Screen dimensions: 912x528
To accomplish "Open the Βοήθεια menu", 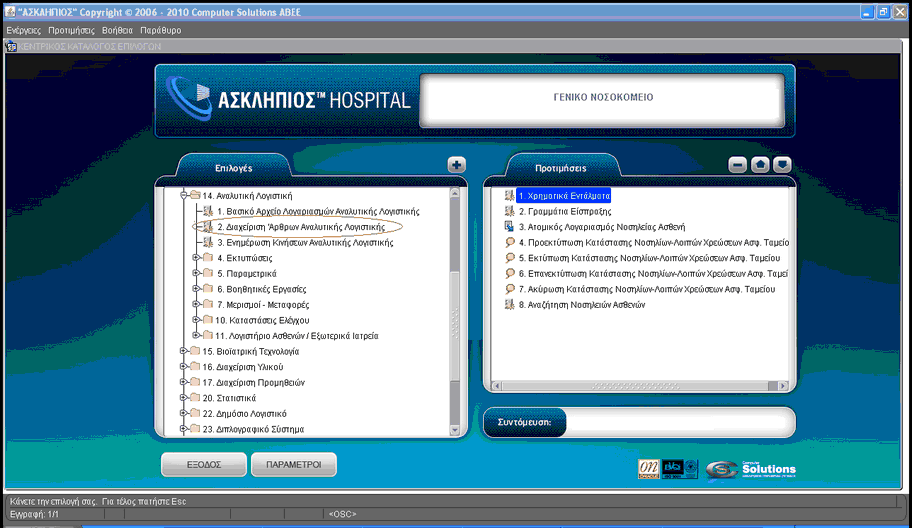I will point(117,30).
